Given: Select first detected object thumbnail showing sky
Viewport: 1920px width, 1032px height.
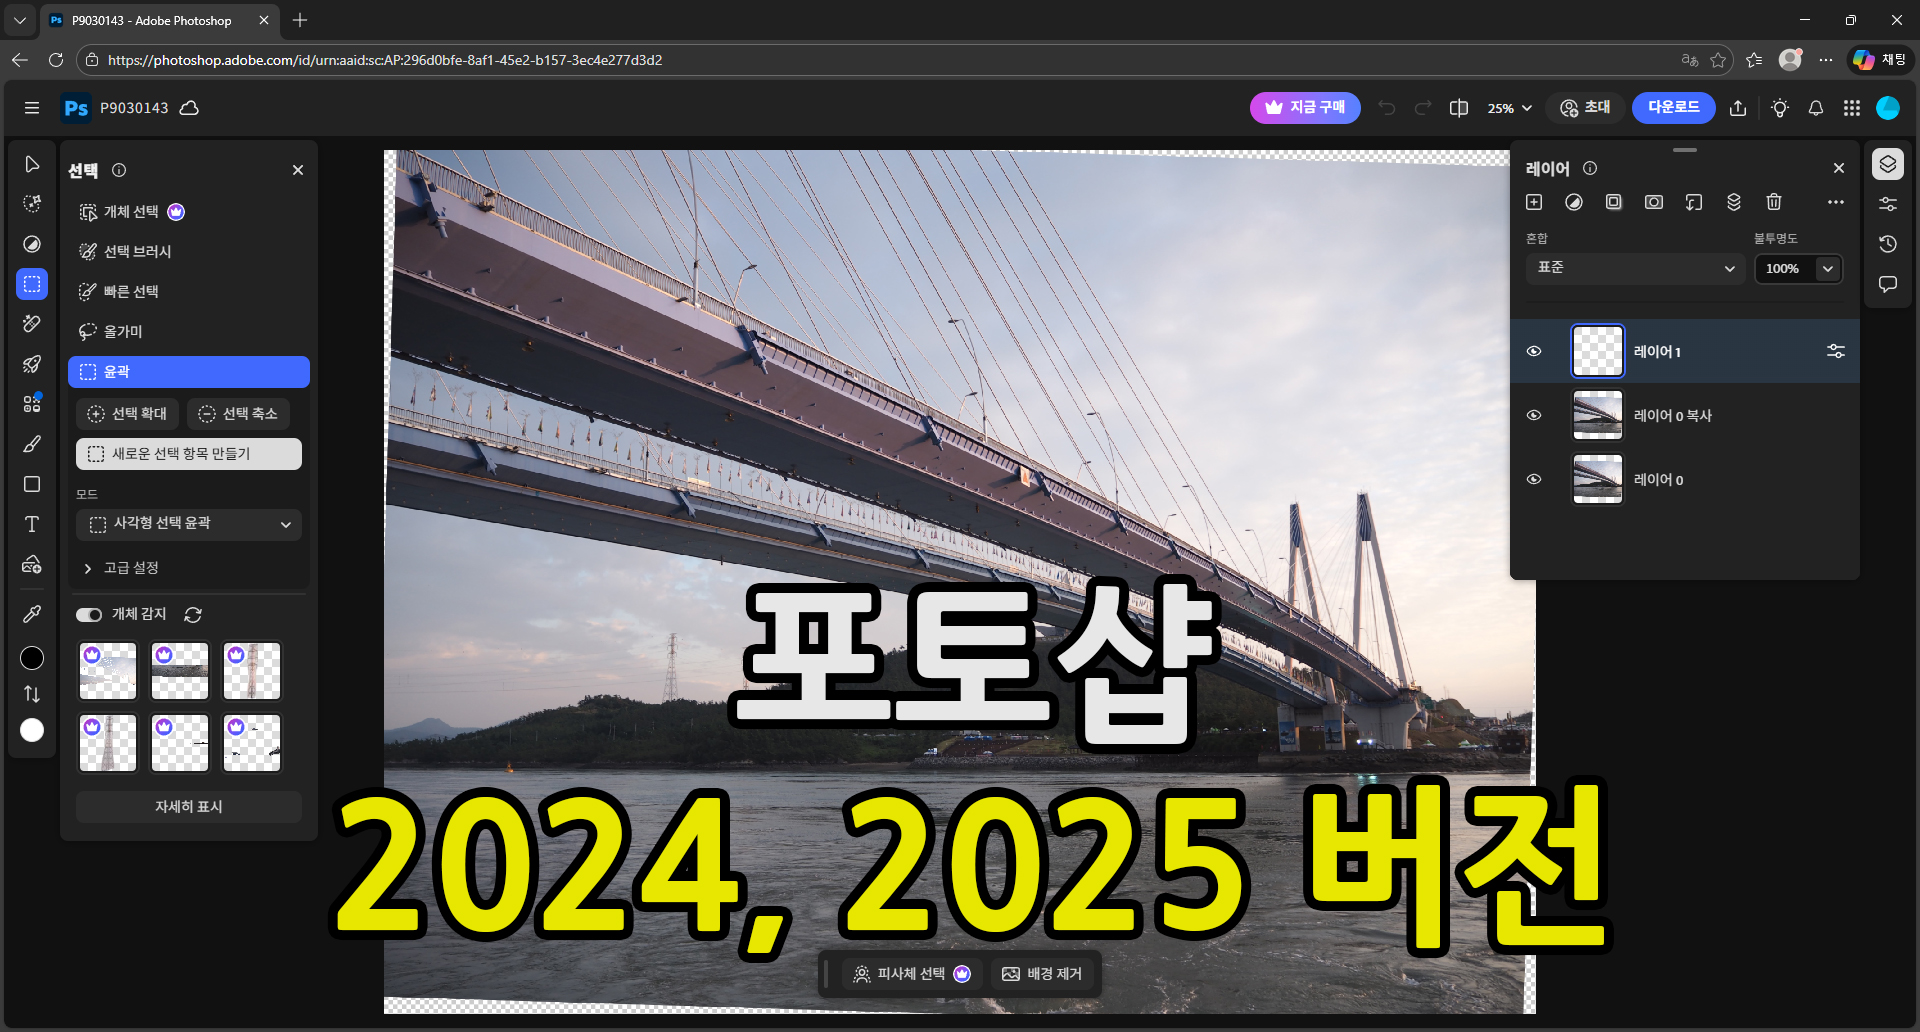Looking at the screenshot, I should (108, 671).
